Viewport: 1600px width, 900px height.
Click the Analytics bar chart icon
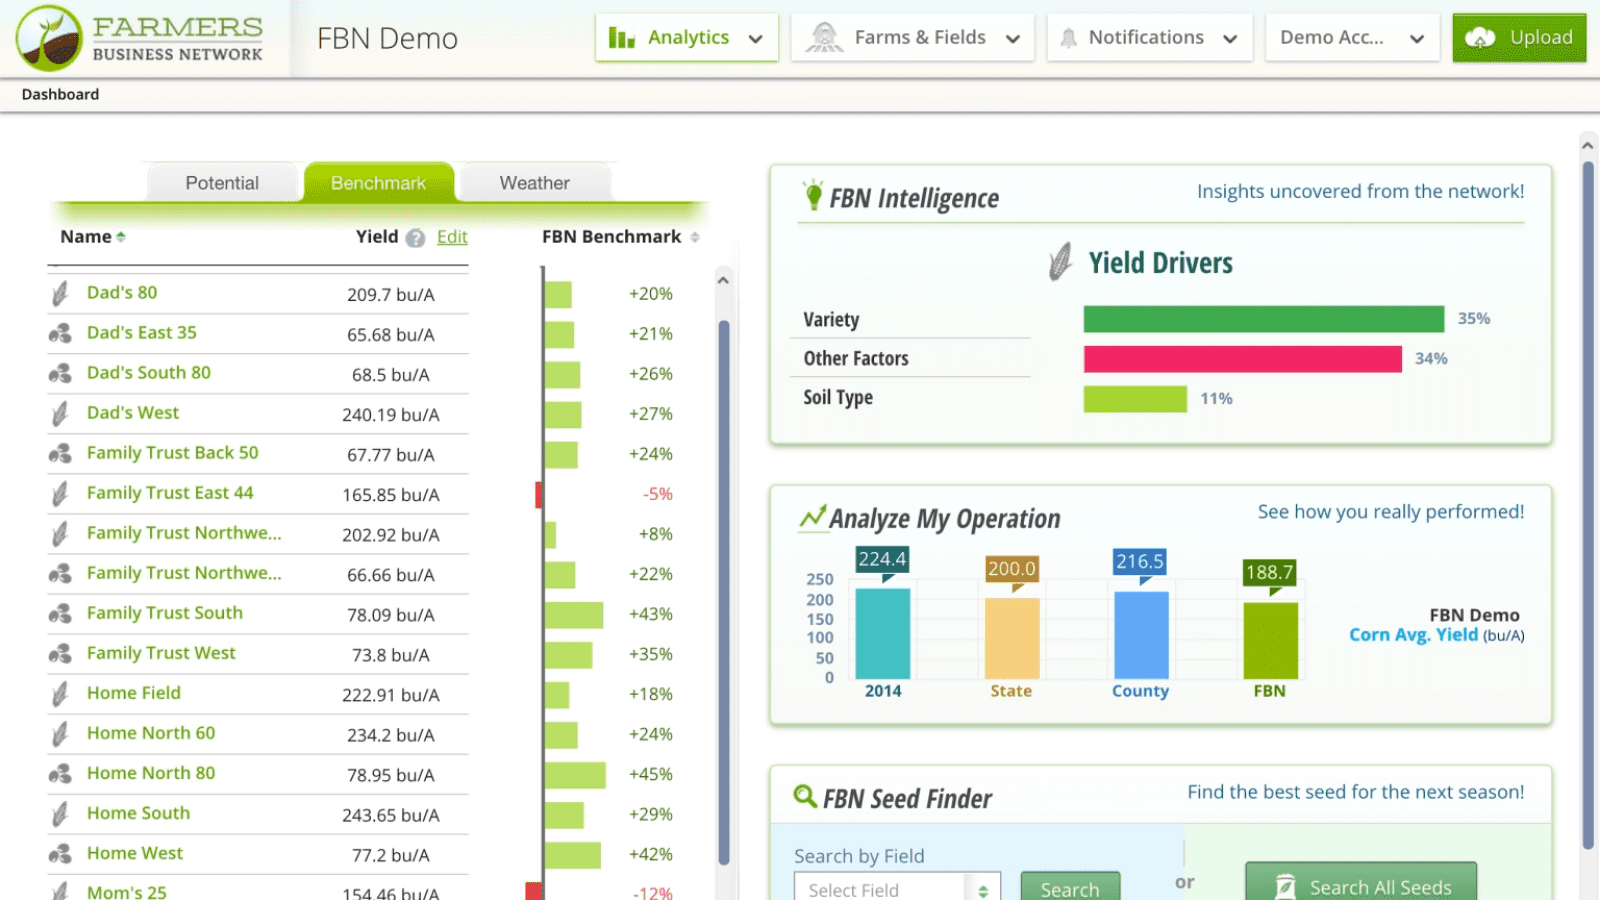coord(621,38)
